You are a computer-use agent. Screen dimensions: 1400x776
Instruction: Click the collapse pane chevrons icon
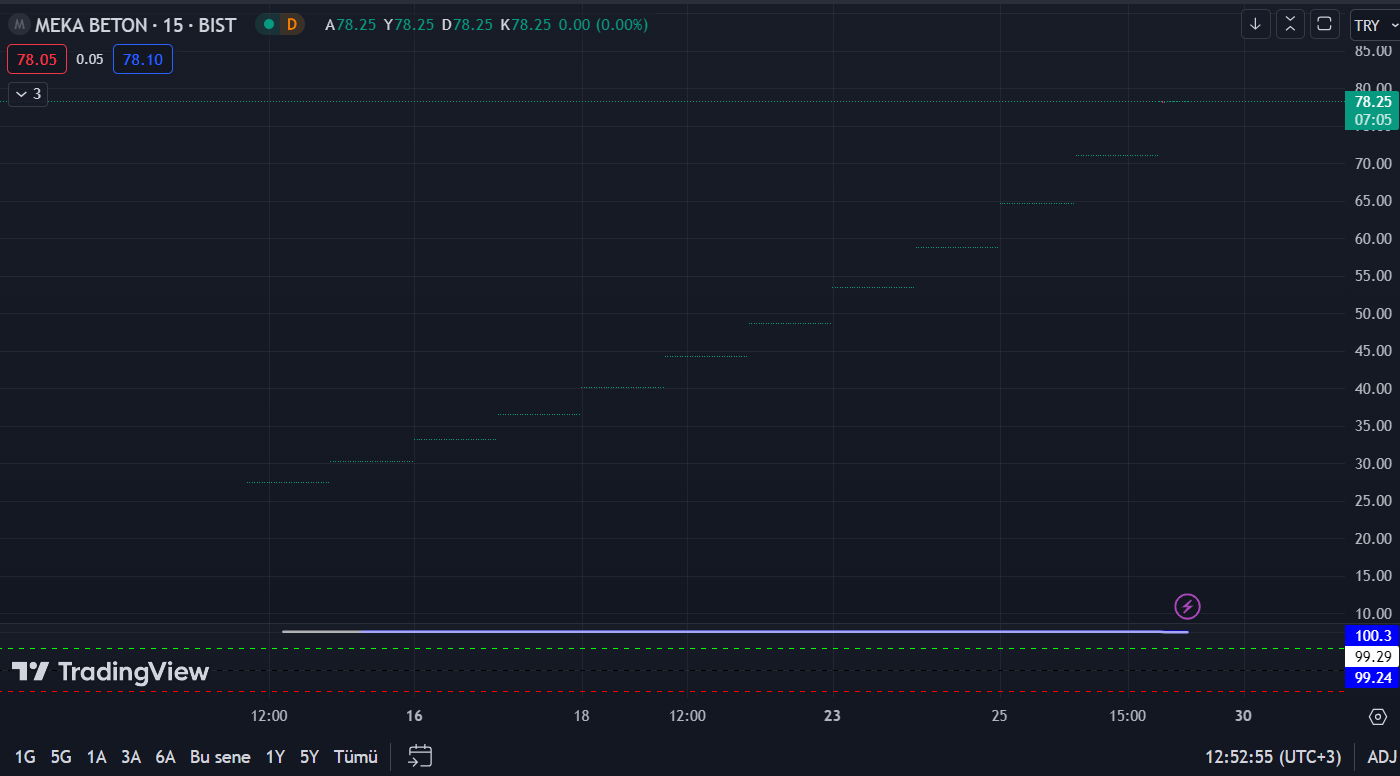click(x=1290, y=24)
